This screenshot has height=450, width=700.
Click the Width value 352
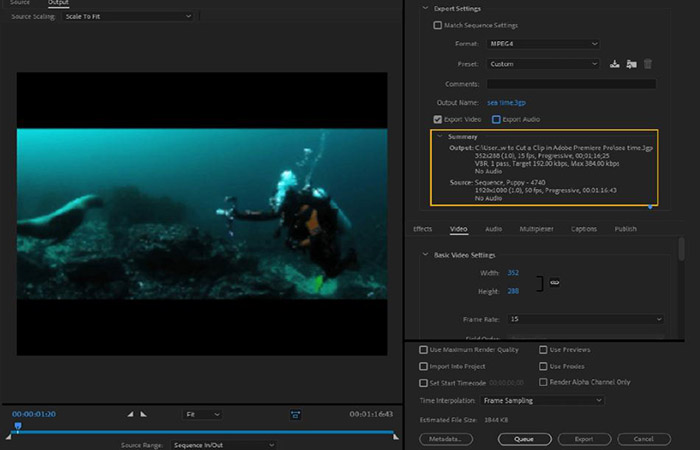click(x=513, y=273)
